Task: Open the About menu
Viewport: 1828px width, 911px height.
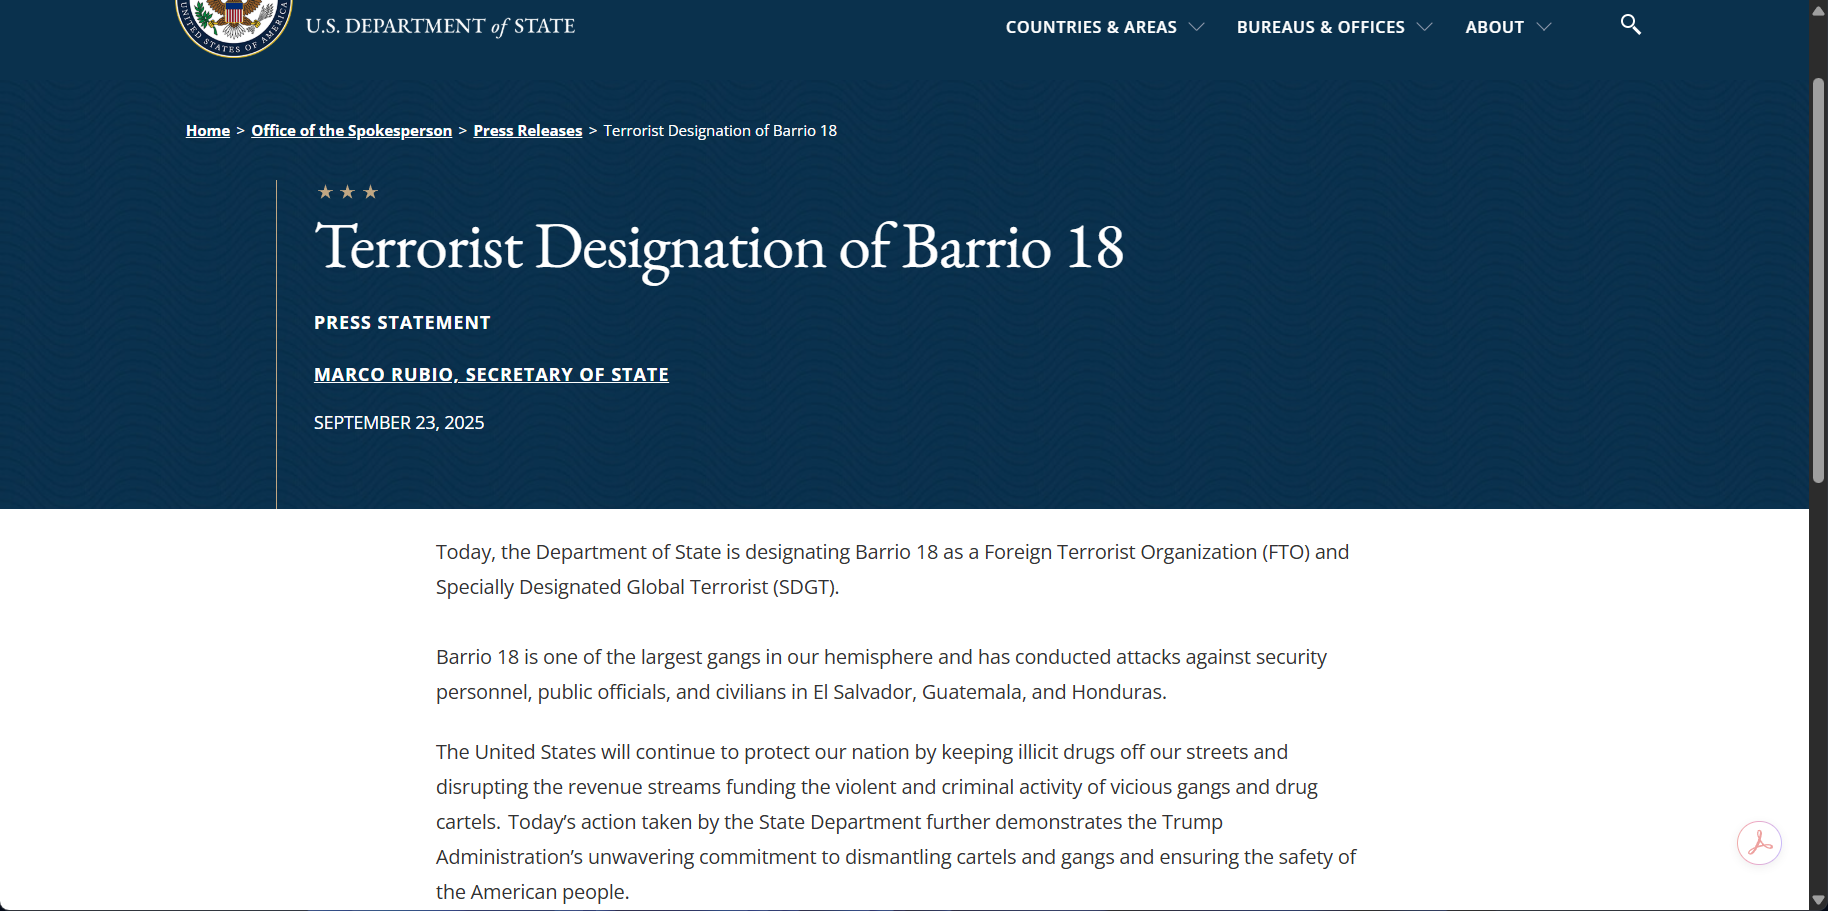Action: [x=1494, y=27]
